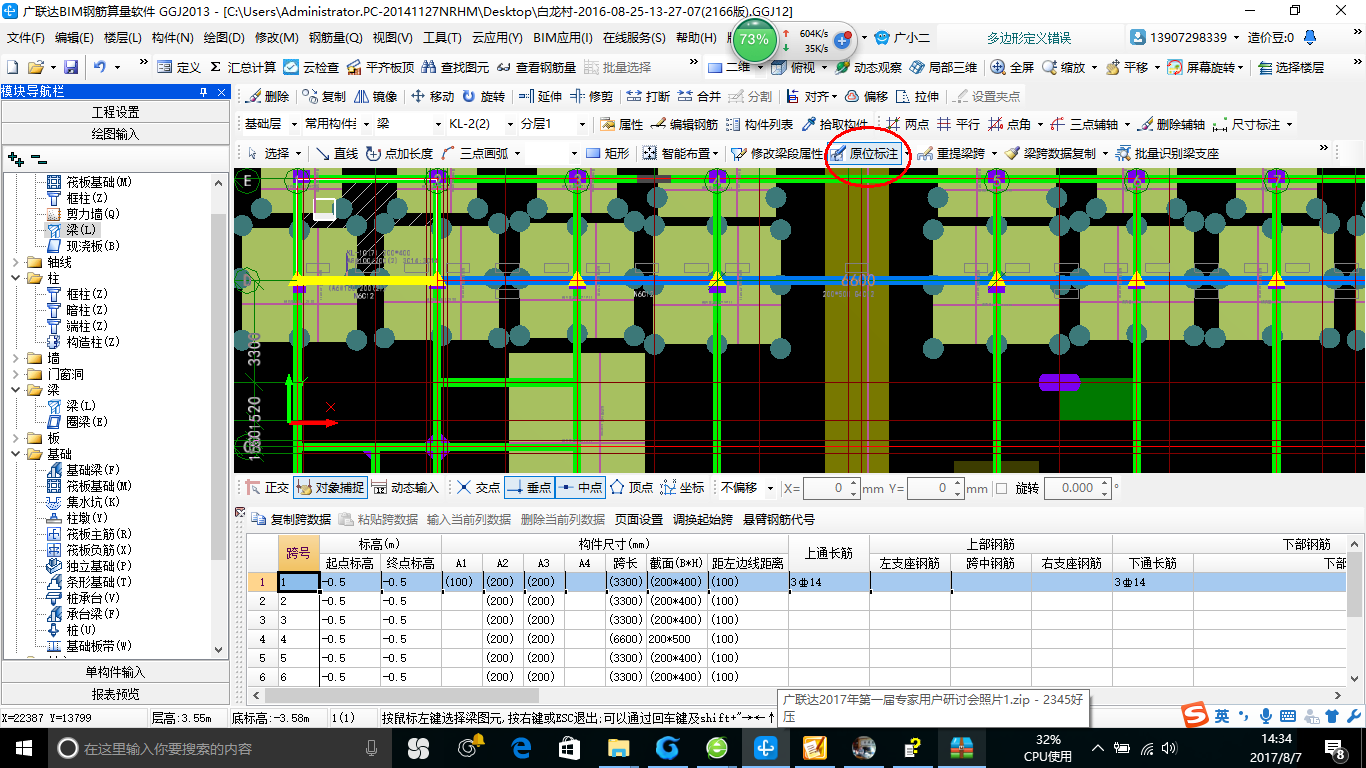Open 钢筋量(Q) menu

point(335,38)
